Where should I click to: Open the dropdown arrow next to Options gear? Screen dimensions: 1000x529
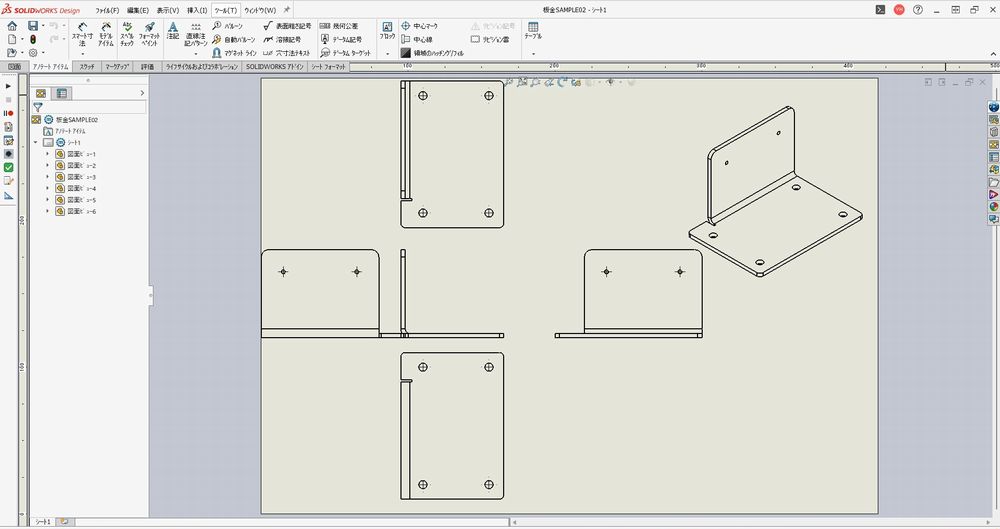coord(43,53)
